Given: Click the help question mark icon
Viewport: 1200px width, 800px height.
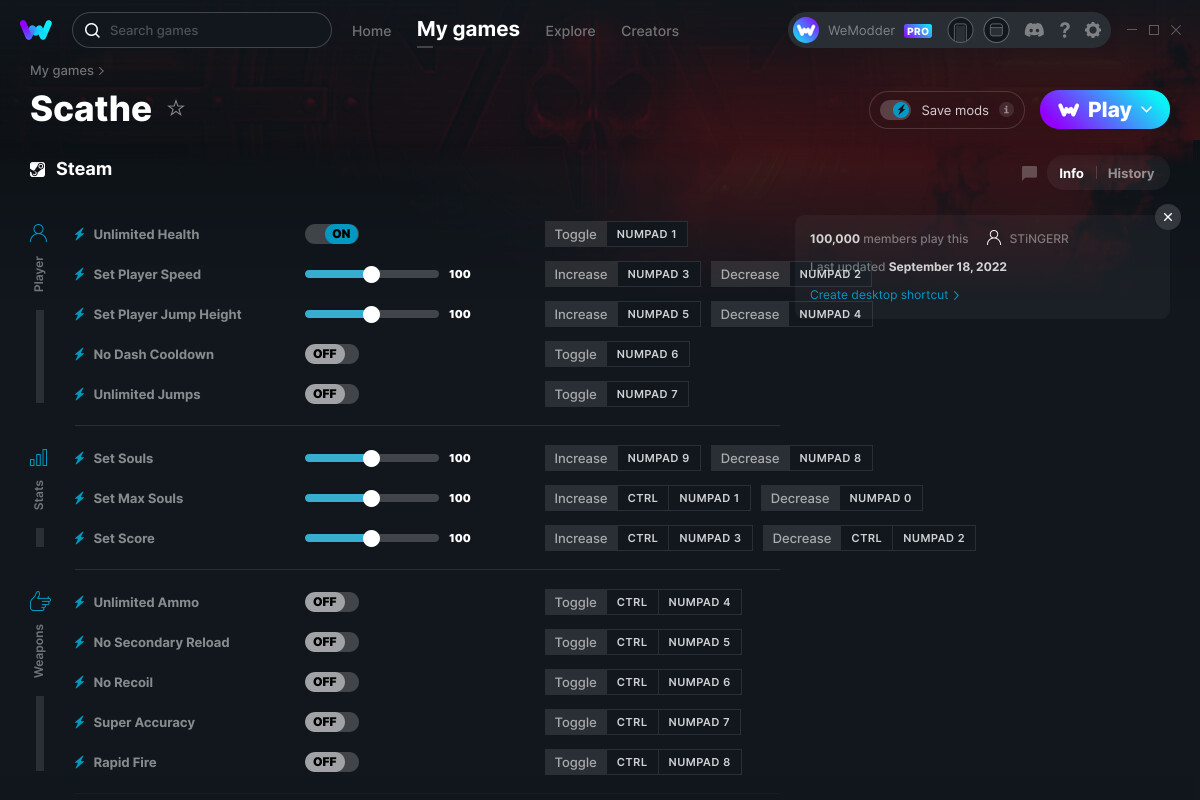Looking at the screenshot, I should click(1064, 30).
